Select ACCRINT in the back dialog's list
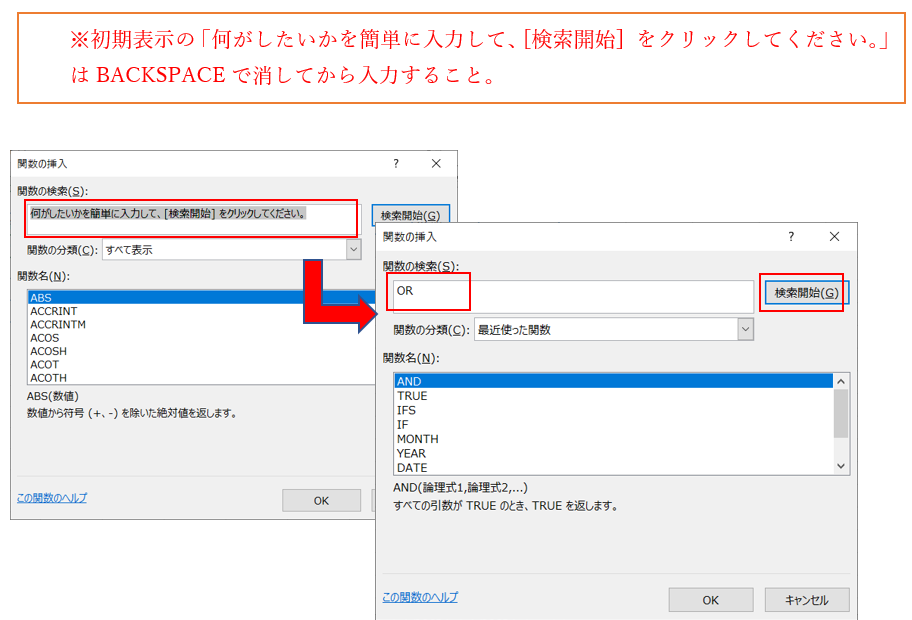Screen dimensions: 912x620 (53, 311)
